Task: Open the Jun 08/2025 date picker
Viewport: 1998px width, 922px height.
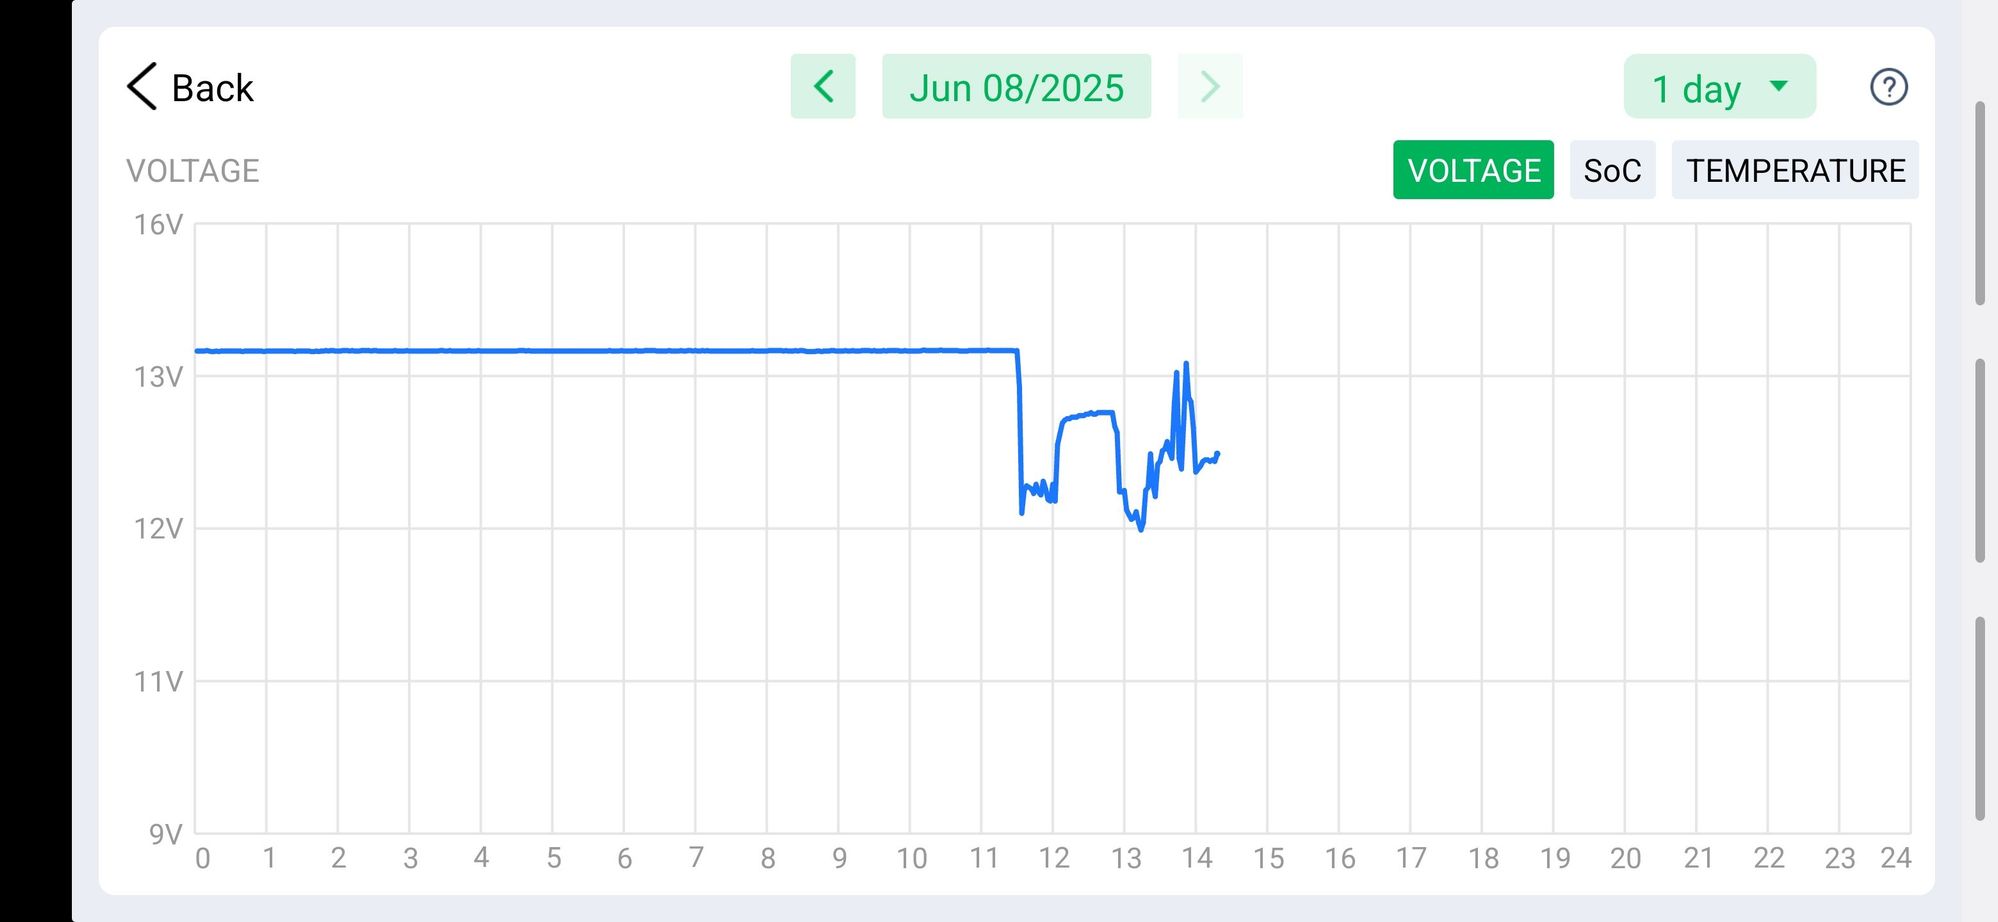Action: pyautogui.click(x=1016, y=87)
